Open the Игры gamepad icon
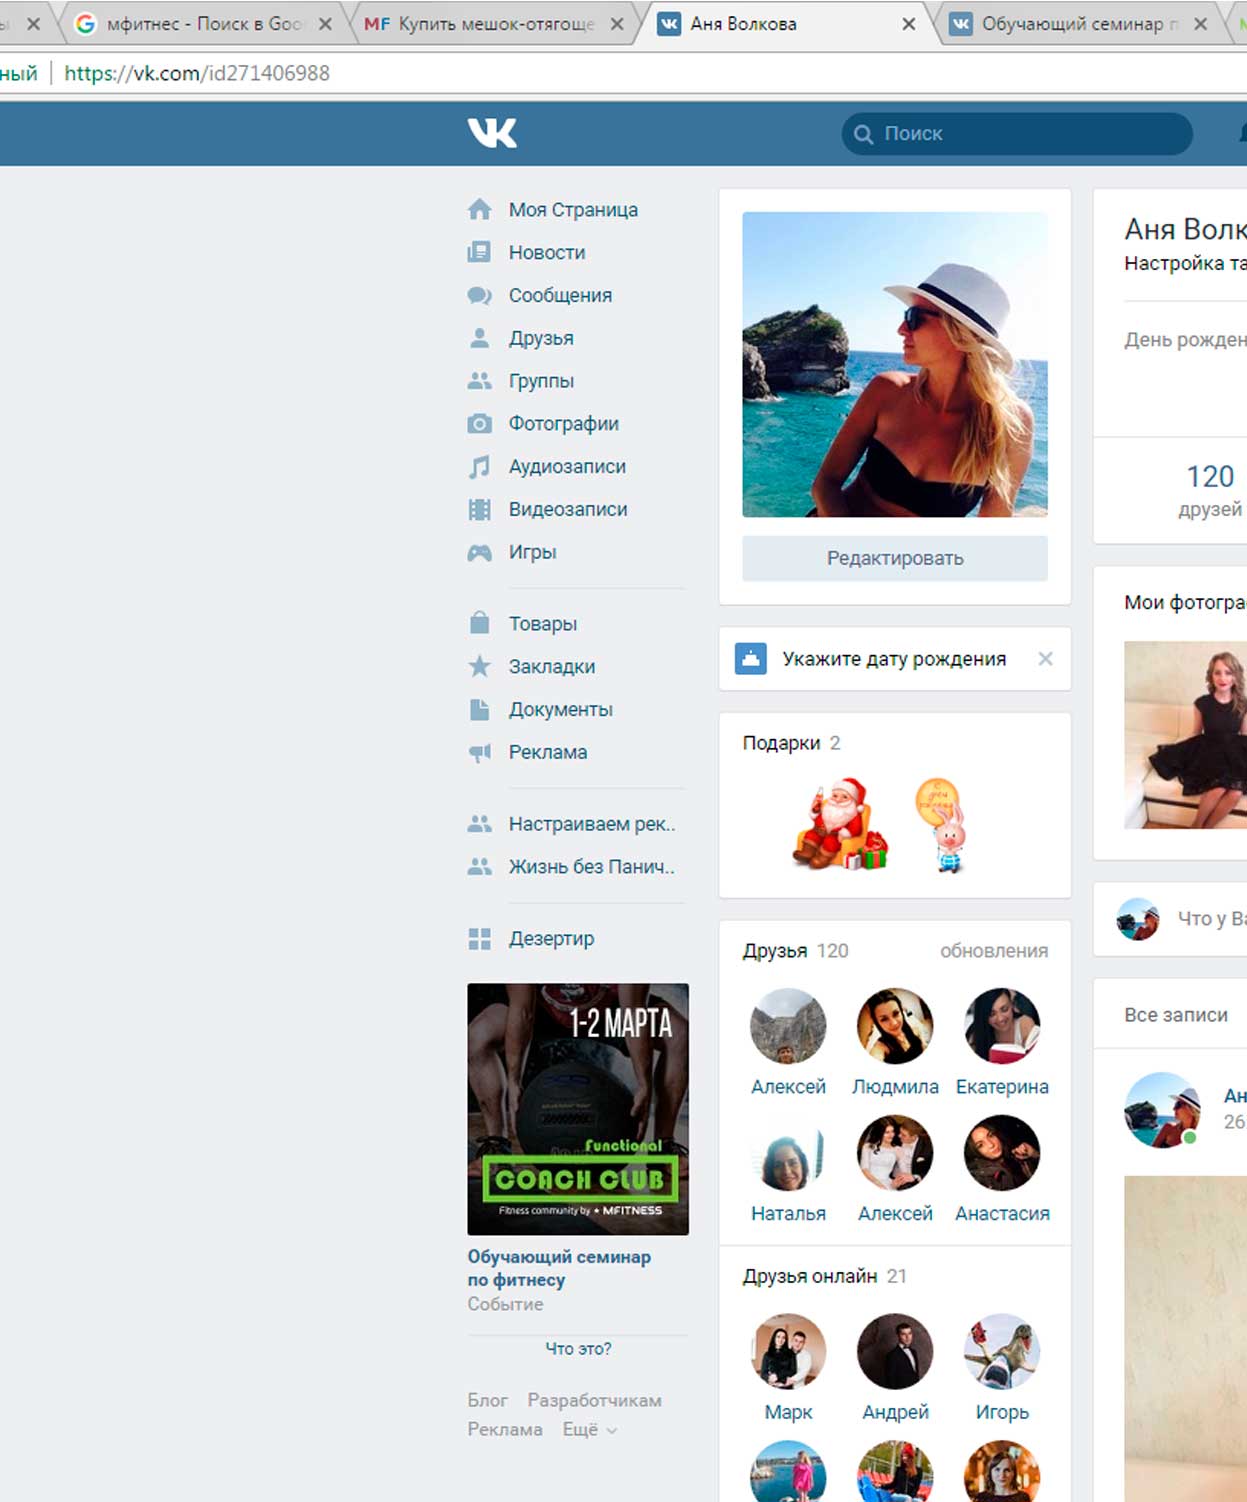Screen dimensions: 1247x1502 [x=480, y=552]
